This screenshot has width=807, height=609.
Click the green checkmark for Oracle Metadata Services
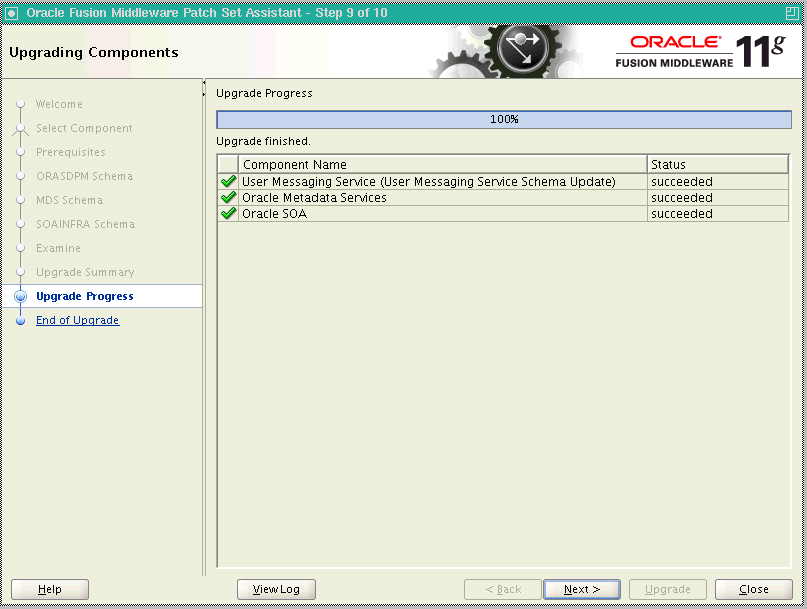pyautogui.click(x=228, y=197)
